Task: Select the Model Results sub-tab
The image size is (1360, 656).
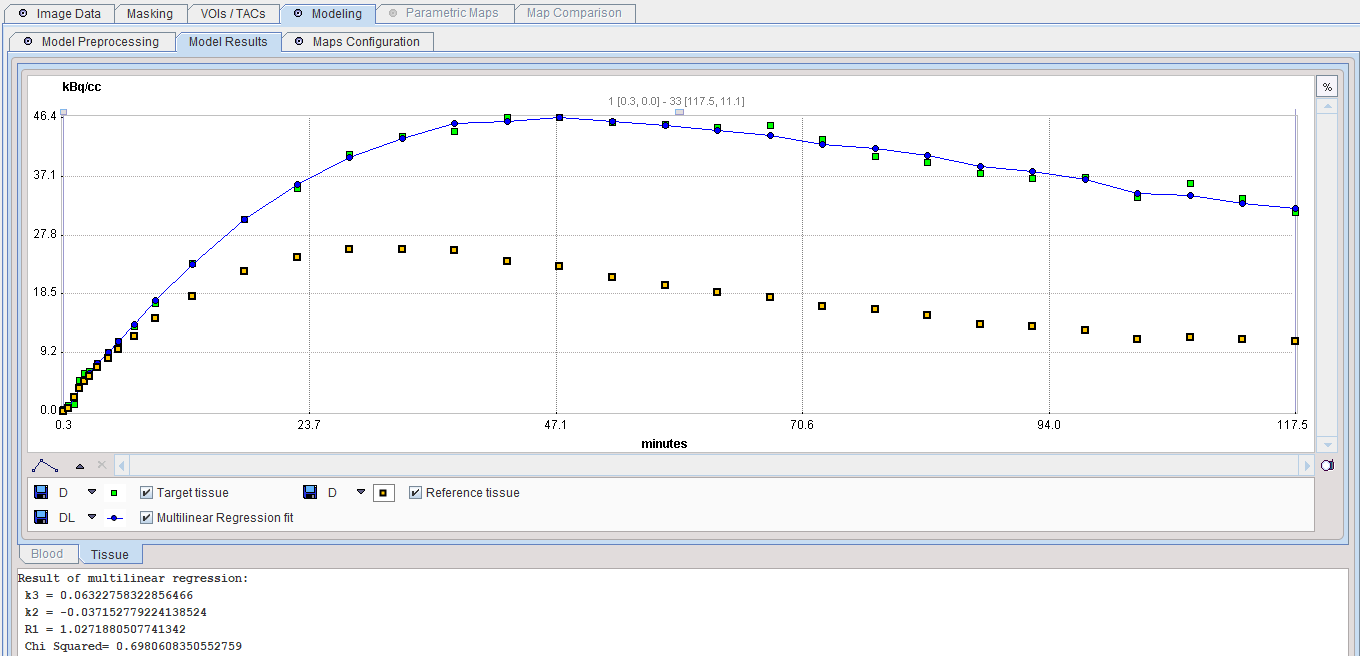Action: [228, 42]
